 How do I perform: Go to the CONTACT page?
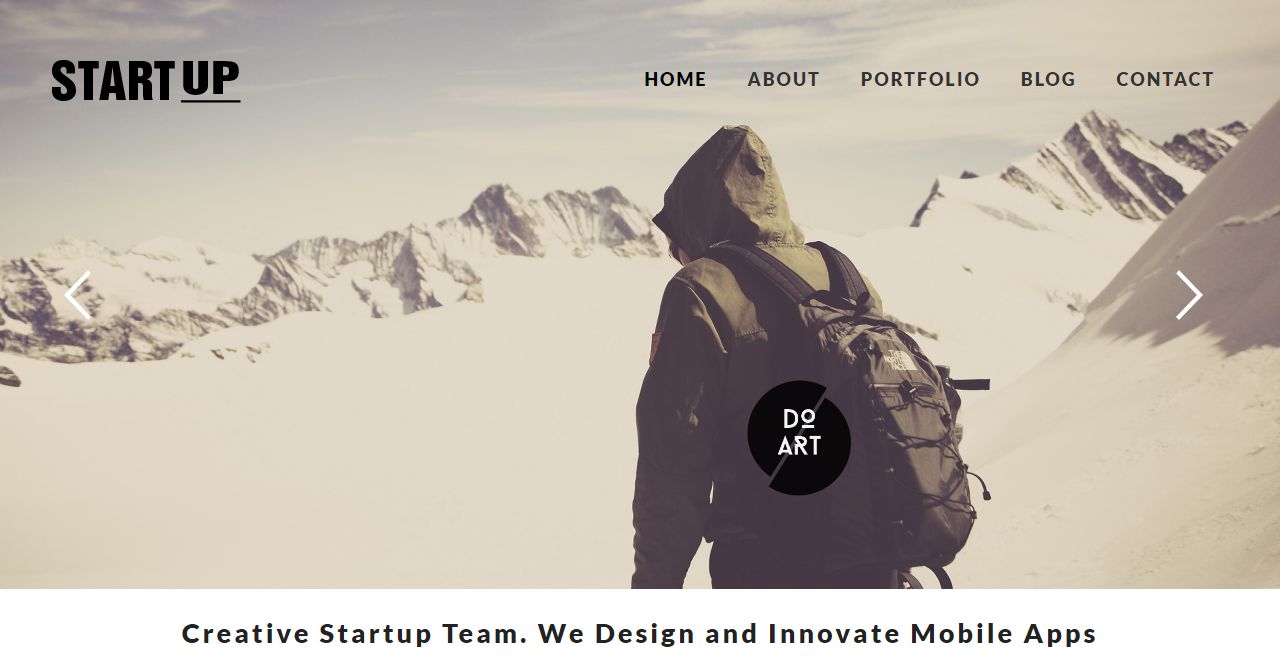coord(1165,79)
